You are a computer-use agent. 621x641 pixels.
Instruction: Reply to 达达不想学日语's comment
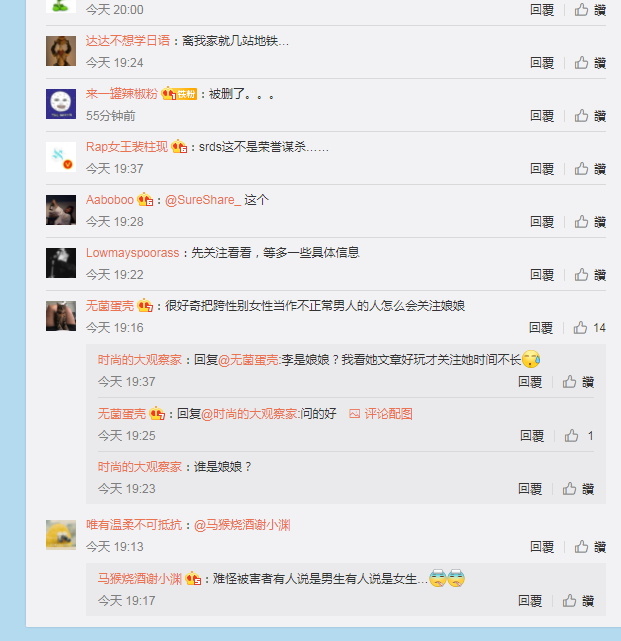[542, 63]
